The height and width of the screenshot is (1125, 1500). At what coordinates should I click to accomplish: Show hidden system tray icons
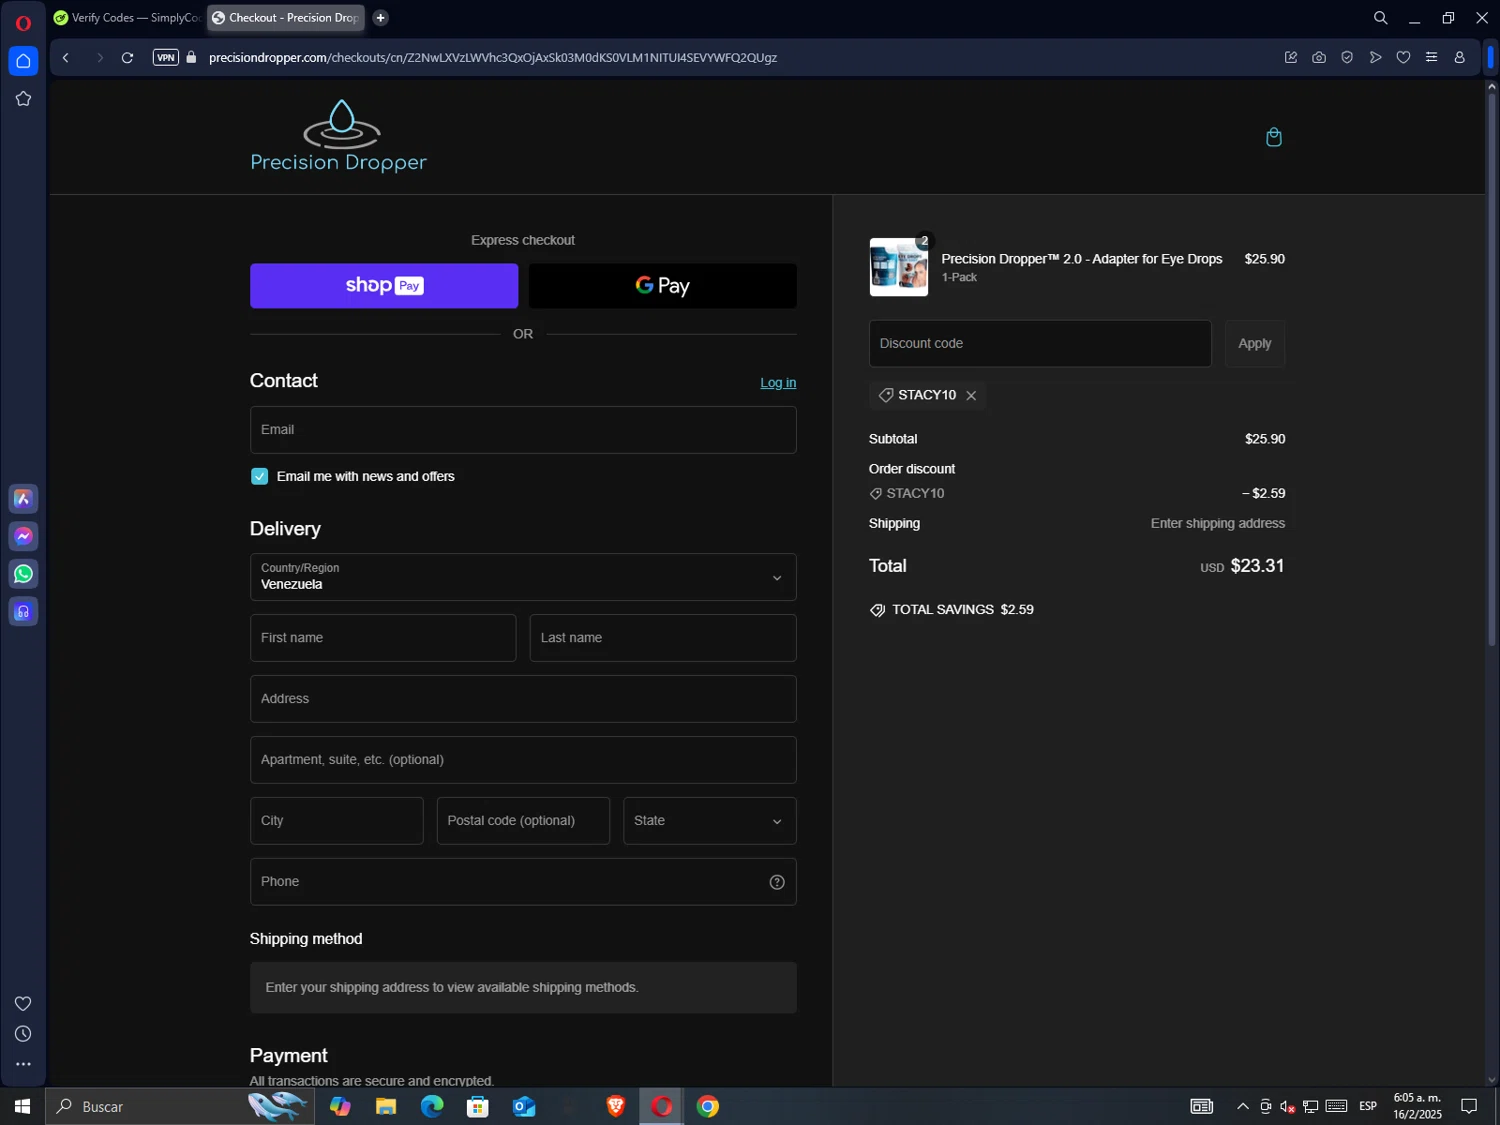click(x=1242, y=1106)
